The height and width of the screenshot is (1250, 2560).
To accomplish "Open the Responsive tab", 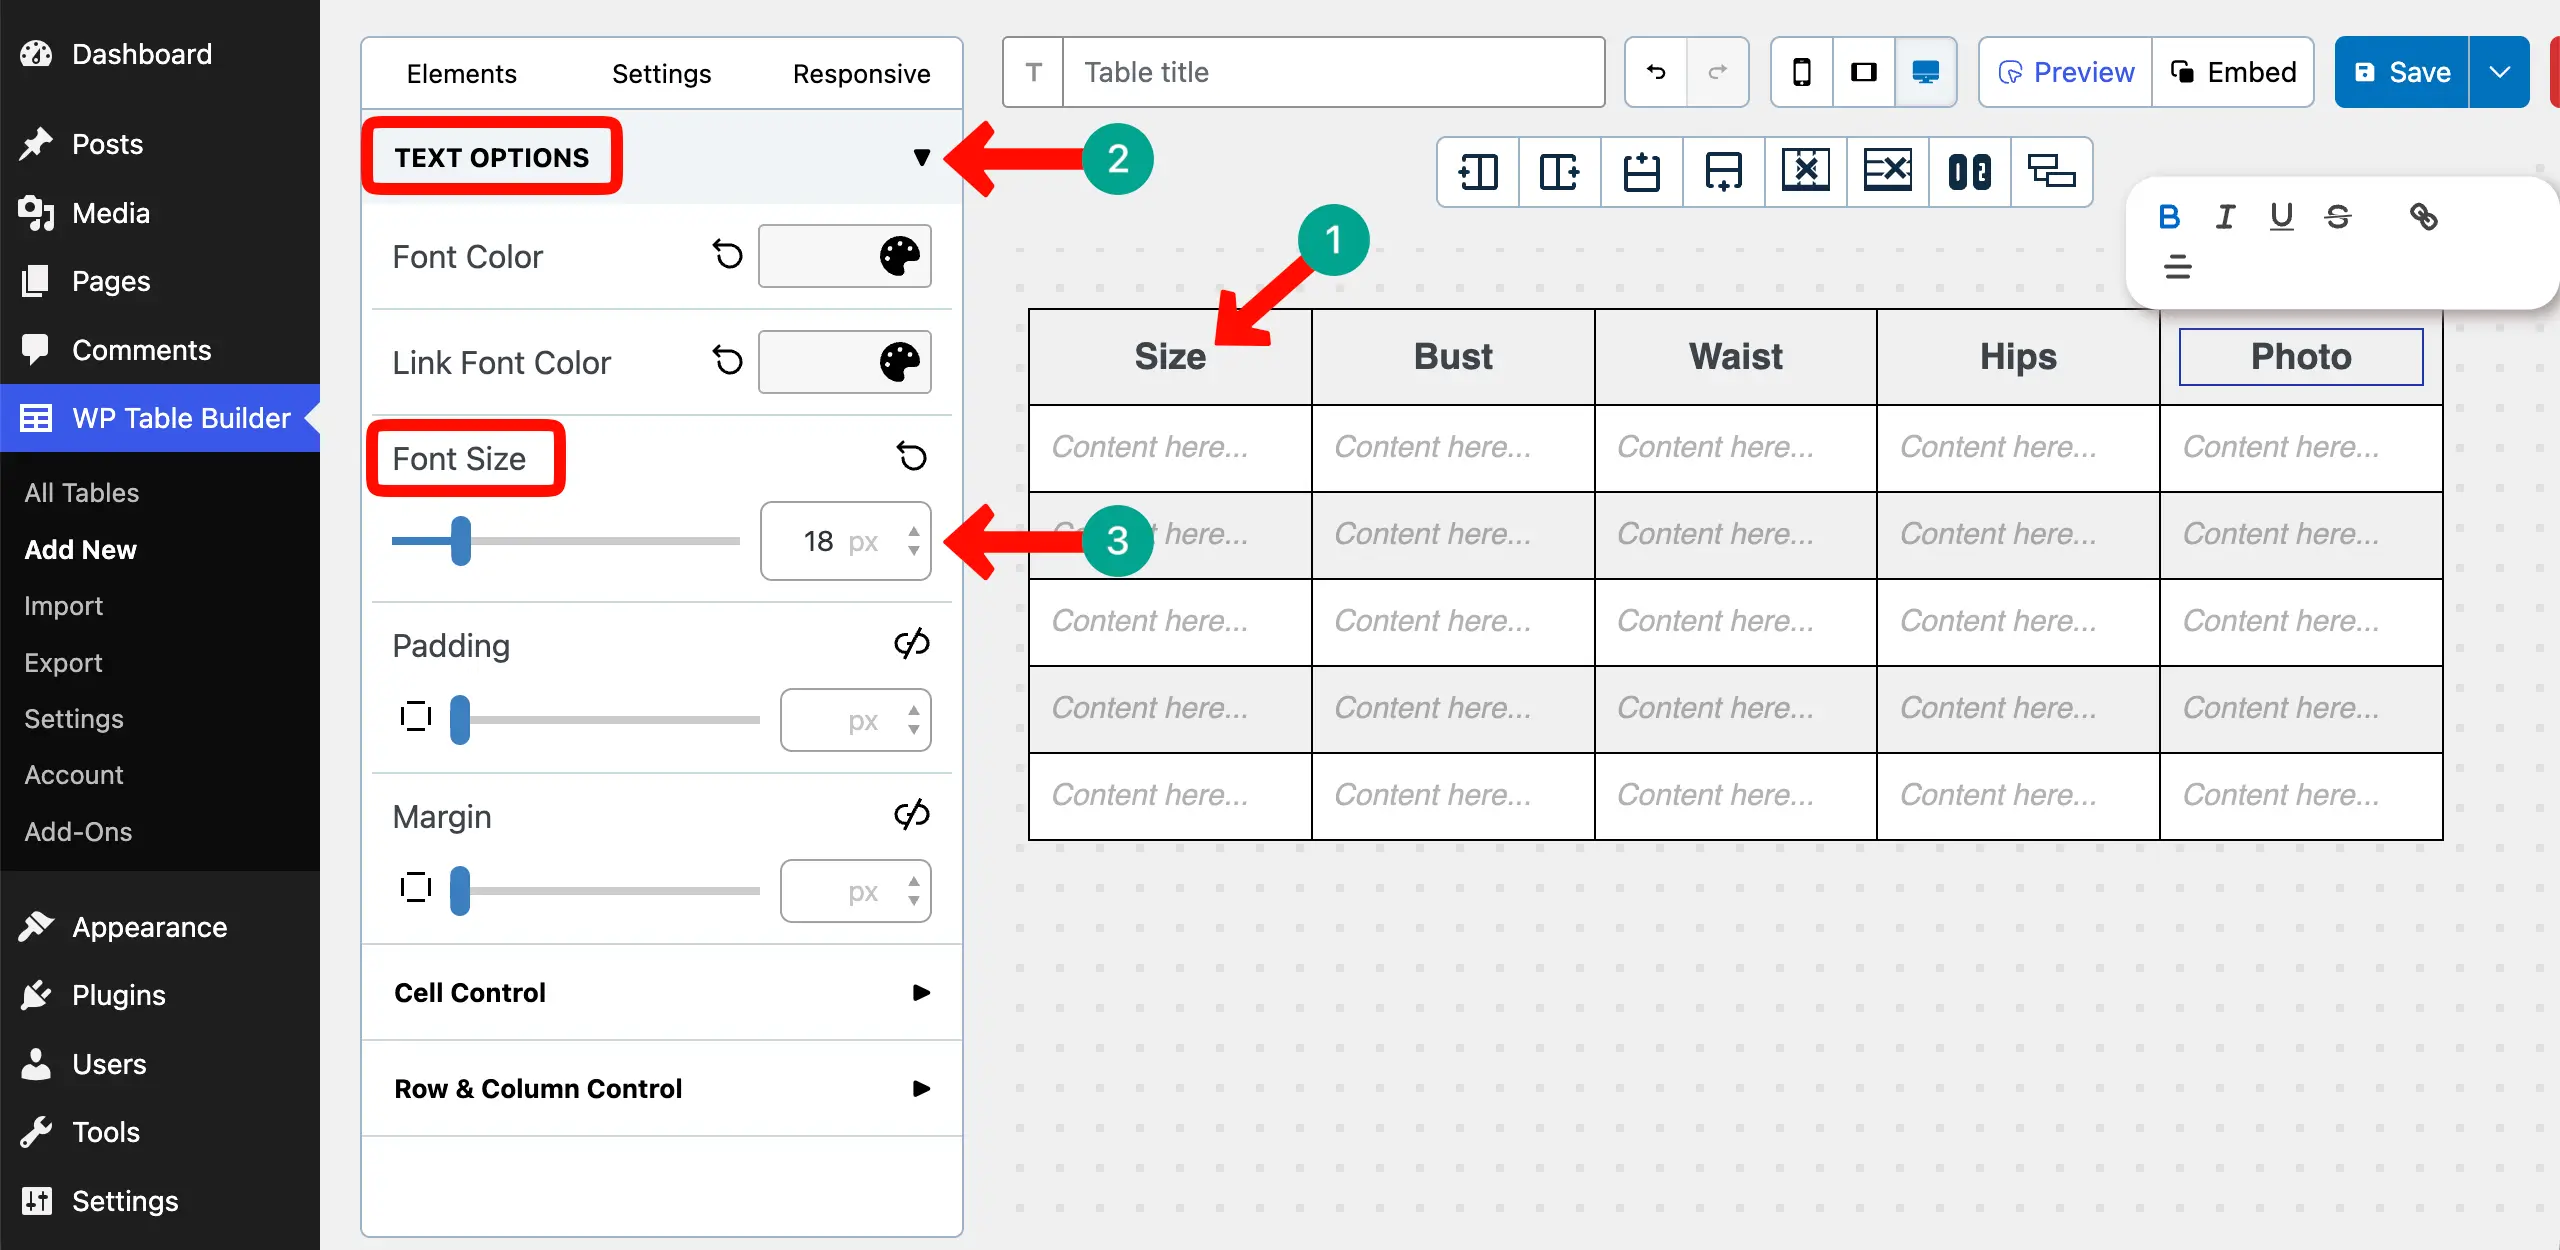I will 862,72.
